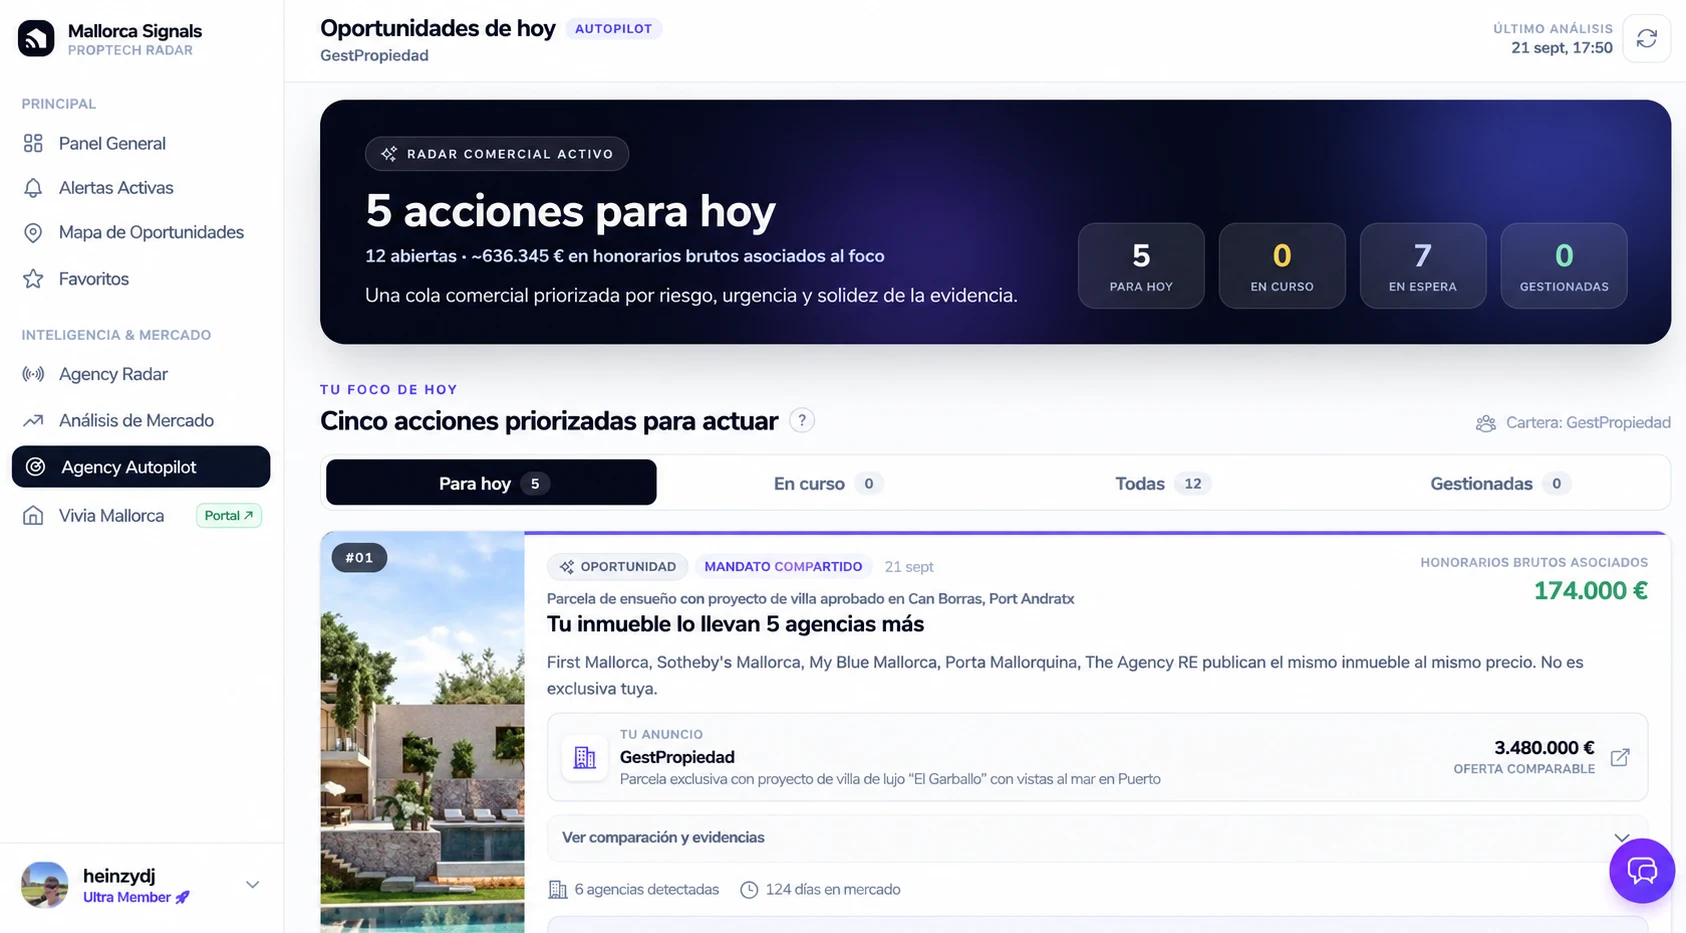Click the building icon by 6 agencias detectadas

tap(558, 890)
